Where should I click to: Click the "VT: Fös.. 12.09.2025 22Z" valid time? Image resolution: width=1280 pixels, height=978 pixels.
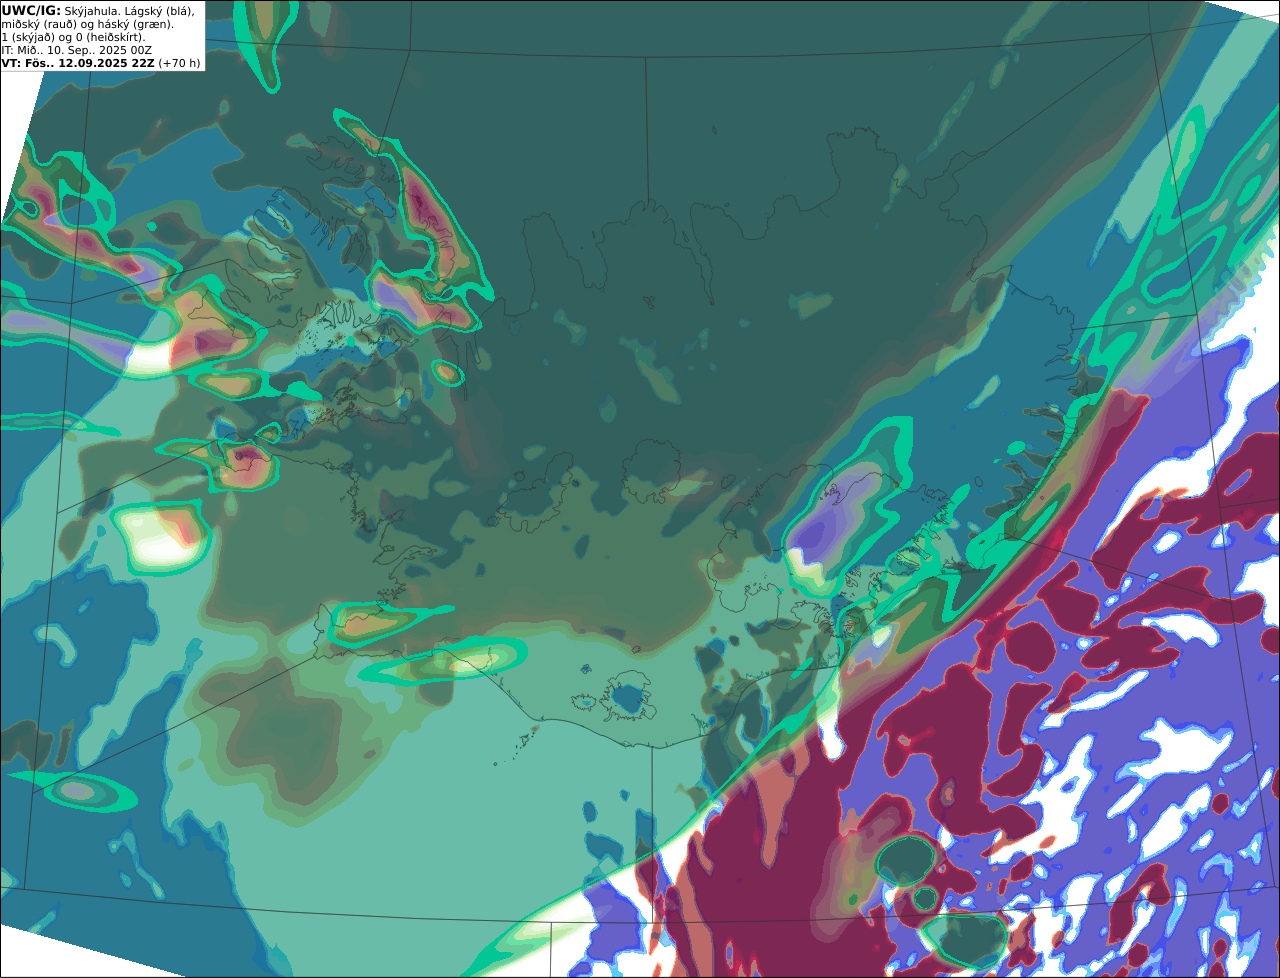(x=78, y=63)
